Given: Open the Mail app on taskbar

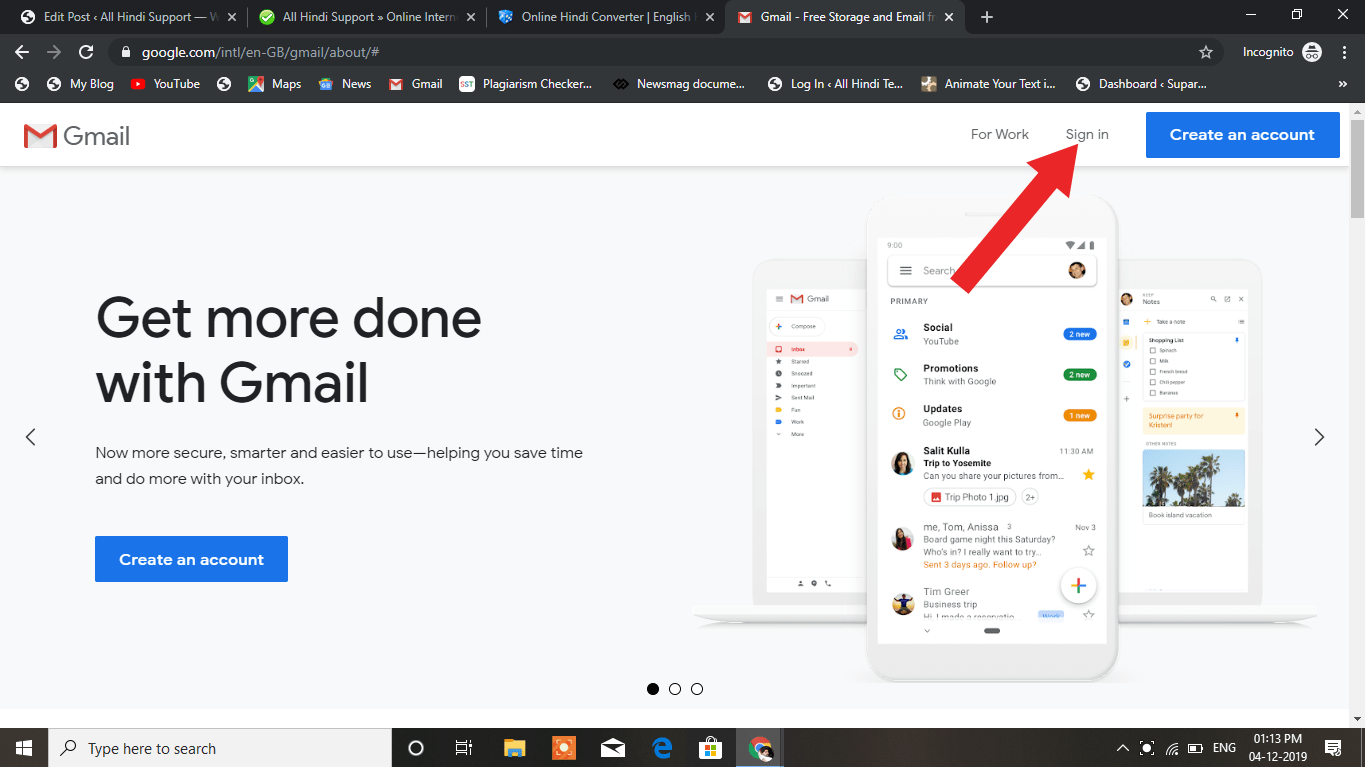Looking at the screenshot, I should click(x=613, y=748).
